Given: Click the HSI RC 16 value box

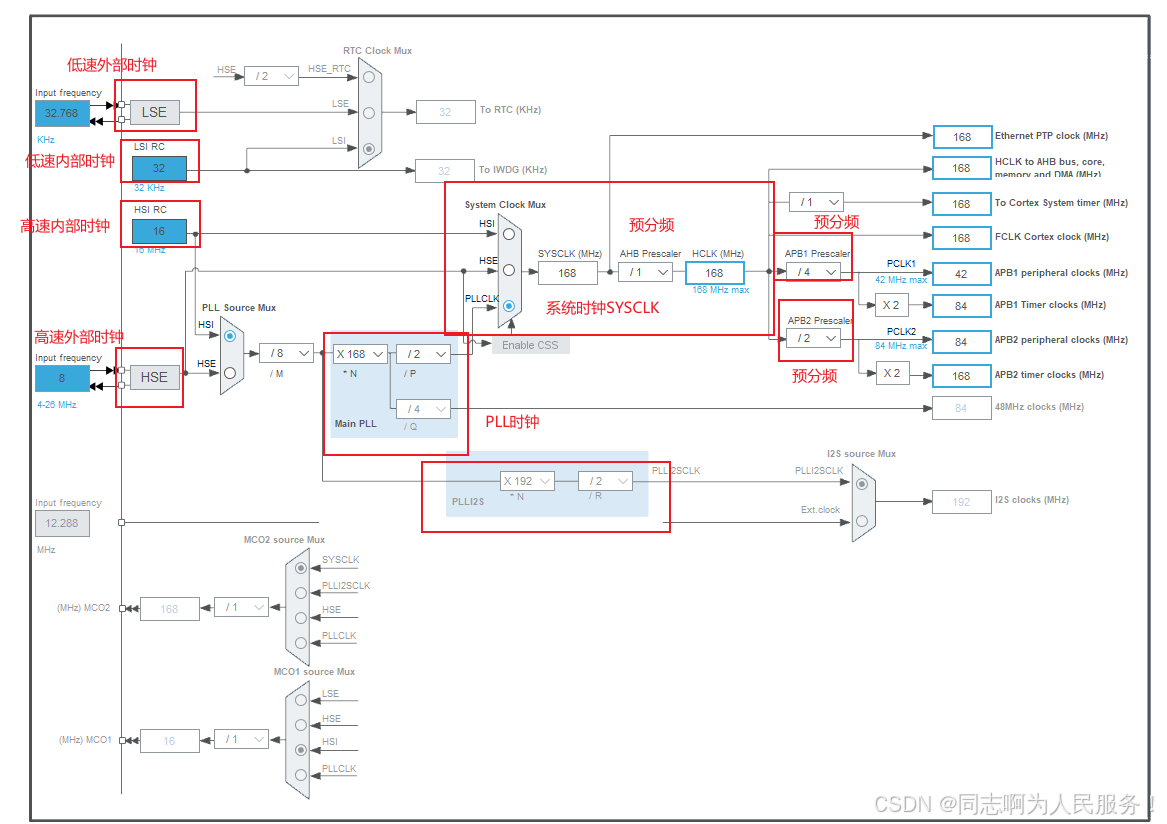Looking at the screenshot, I should click(159, 231).
